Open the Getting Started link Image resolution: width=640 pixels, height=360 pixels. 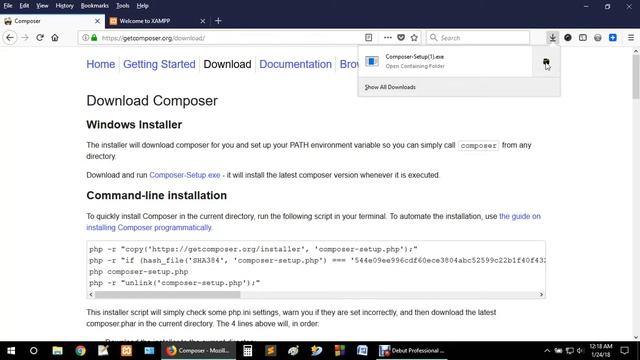159,64
